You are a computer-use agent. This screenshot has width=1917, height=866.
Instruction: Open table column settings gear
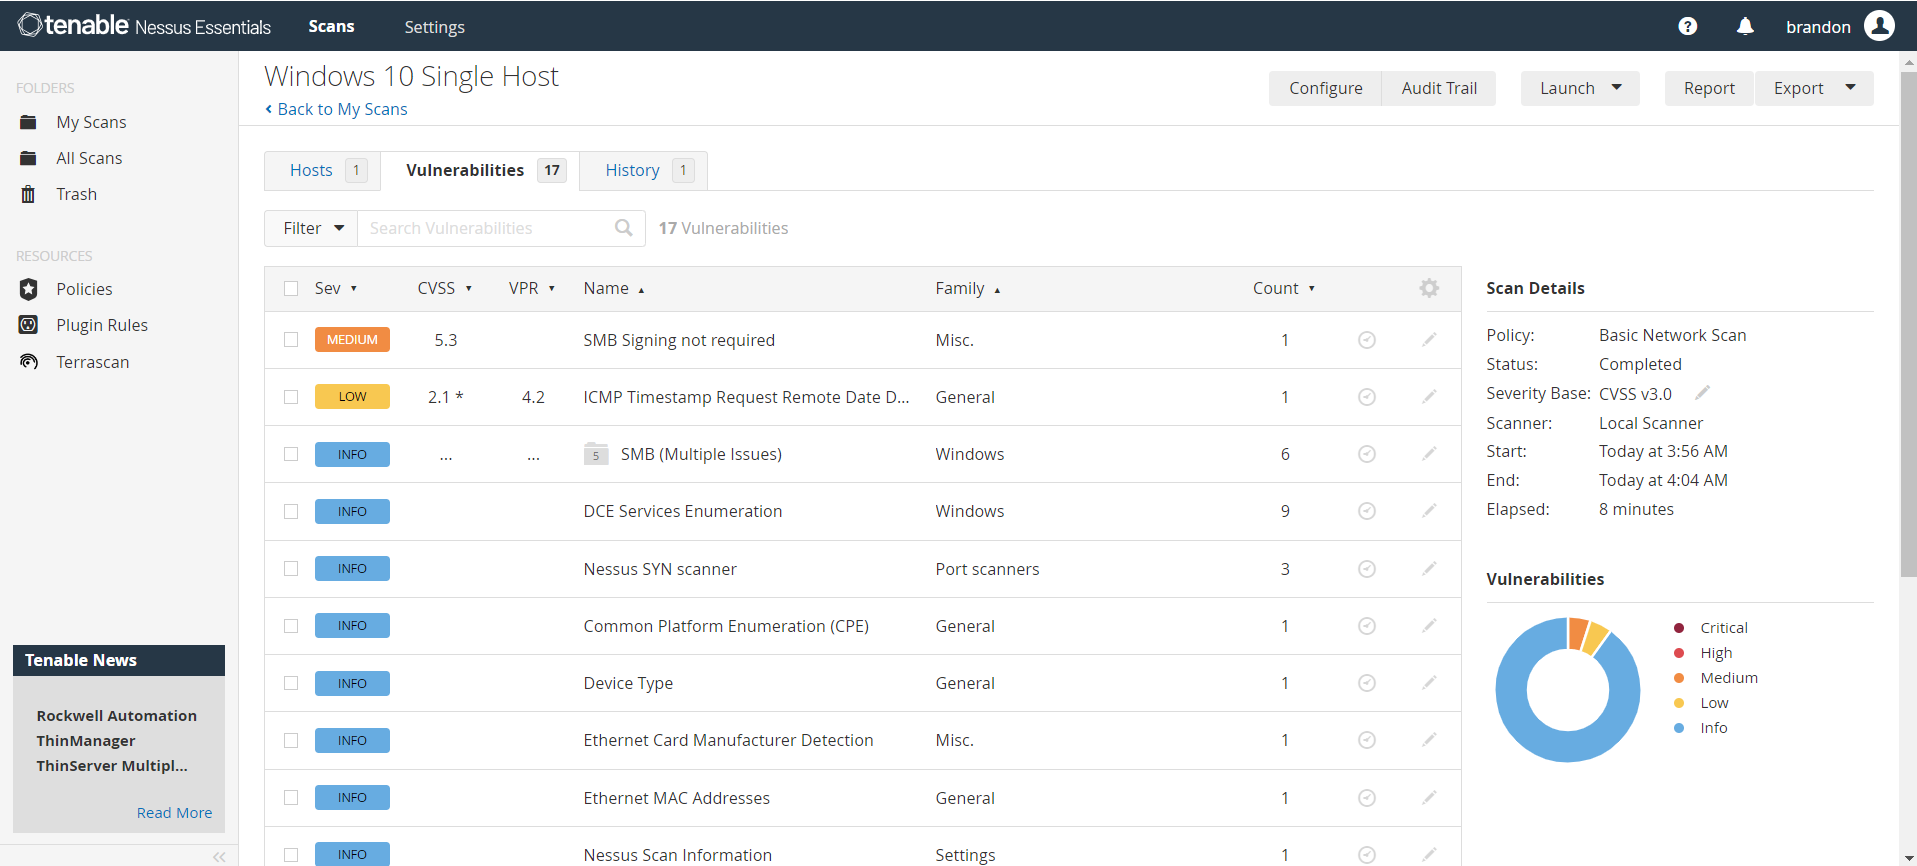click(1429, 288)
